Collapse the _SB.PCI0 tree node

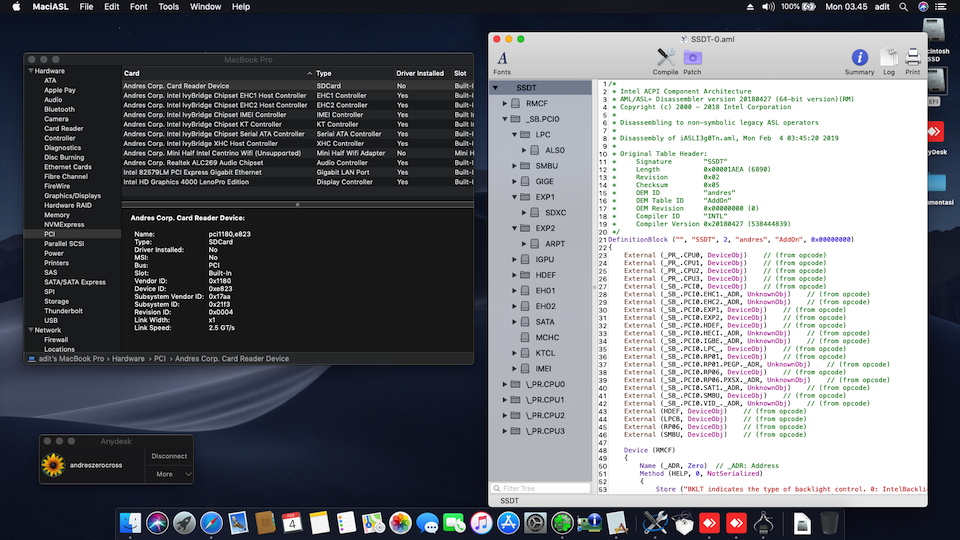[x=505, y=119]
